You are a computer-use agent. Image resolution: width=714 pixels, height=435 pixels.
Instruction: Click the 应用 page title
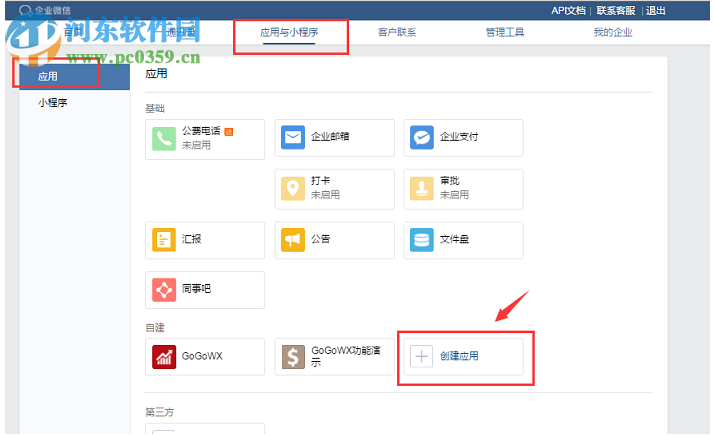tap(156, 74)
